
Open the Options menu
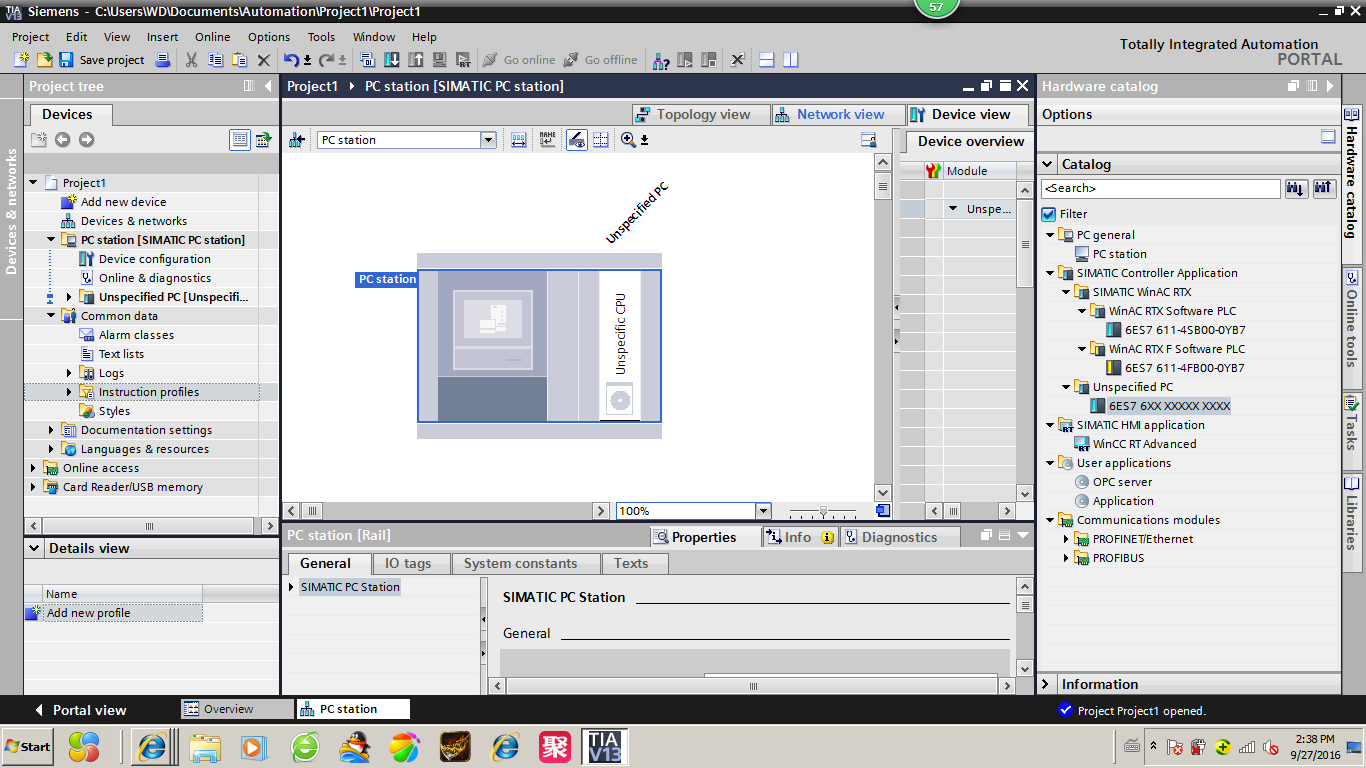269,37
